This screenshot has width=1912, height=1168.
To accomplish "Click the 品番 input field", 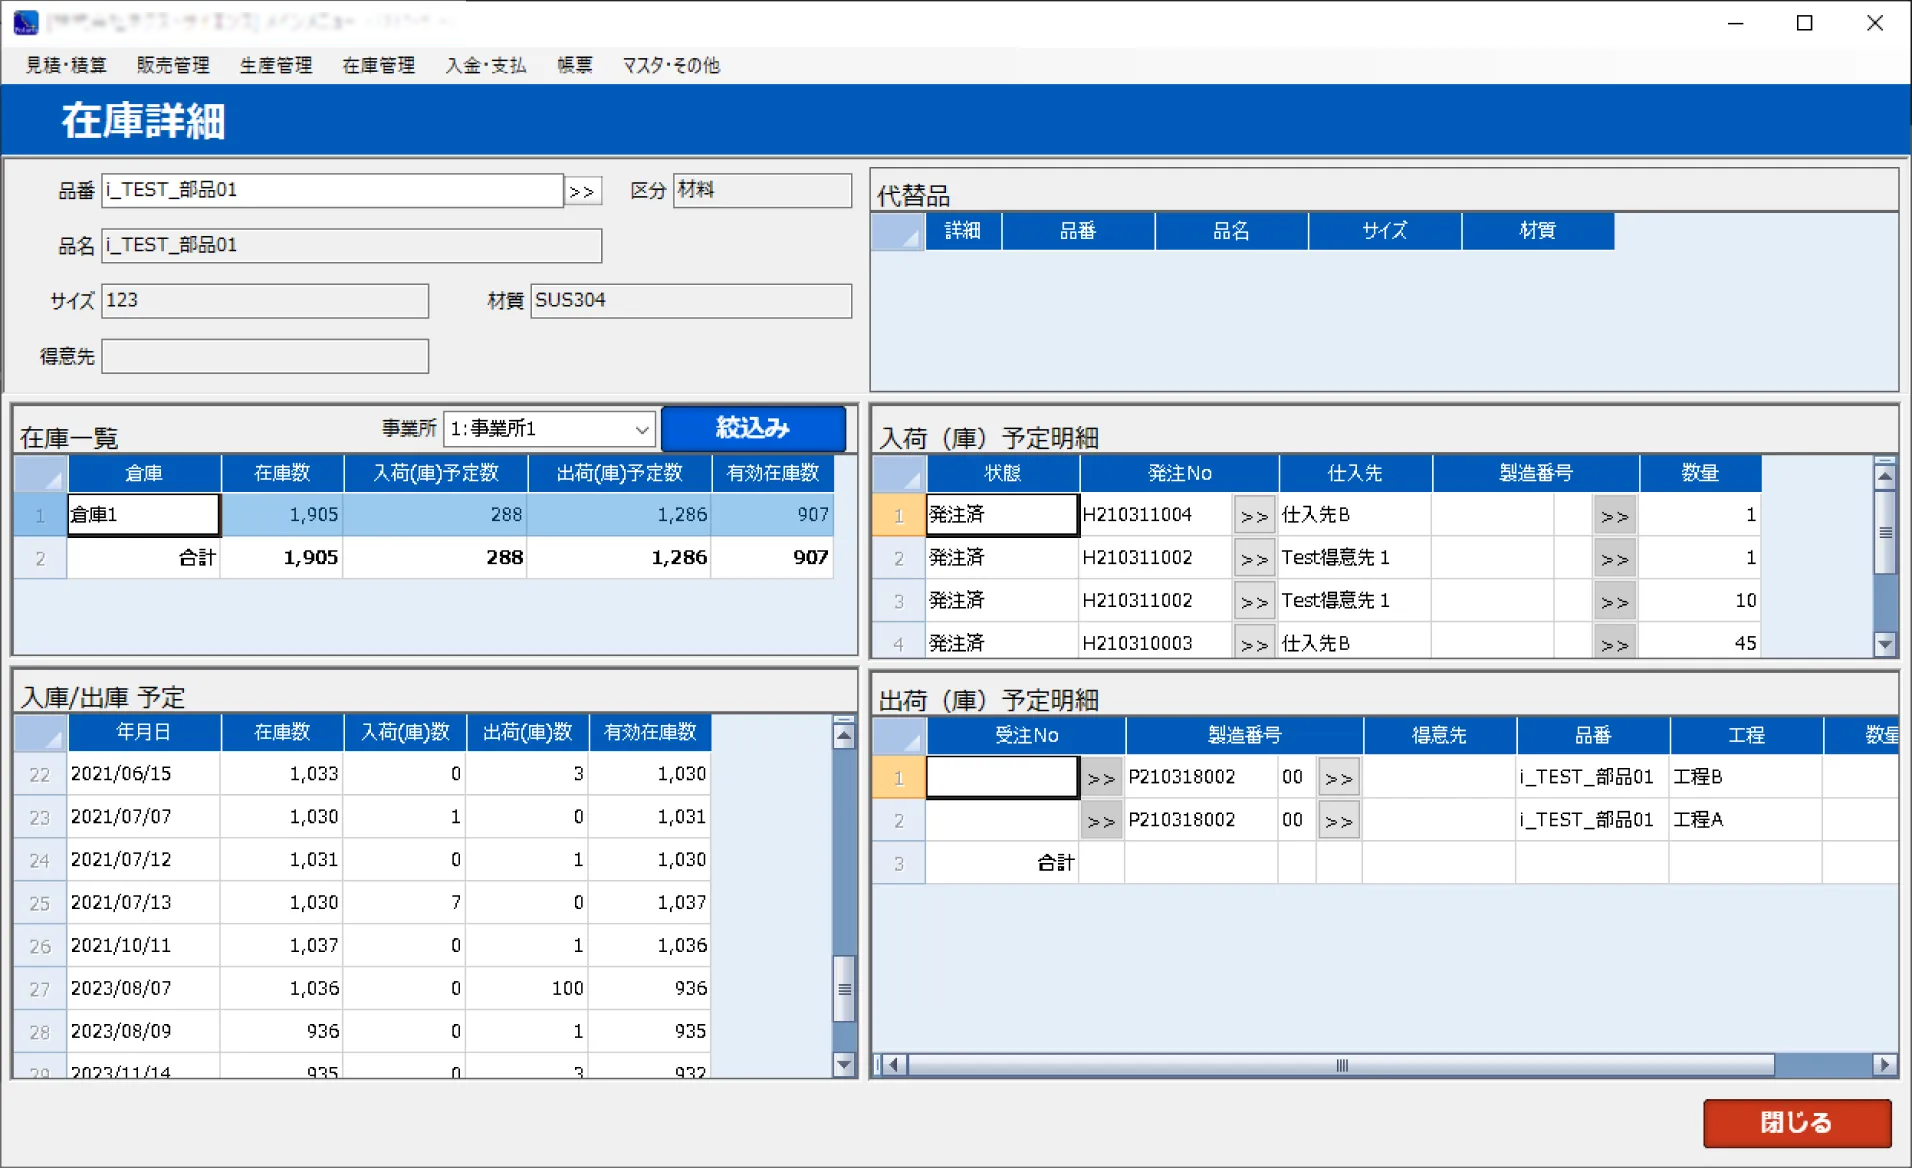I will (332, 190).
